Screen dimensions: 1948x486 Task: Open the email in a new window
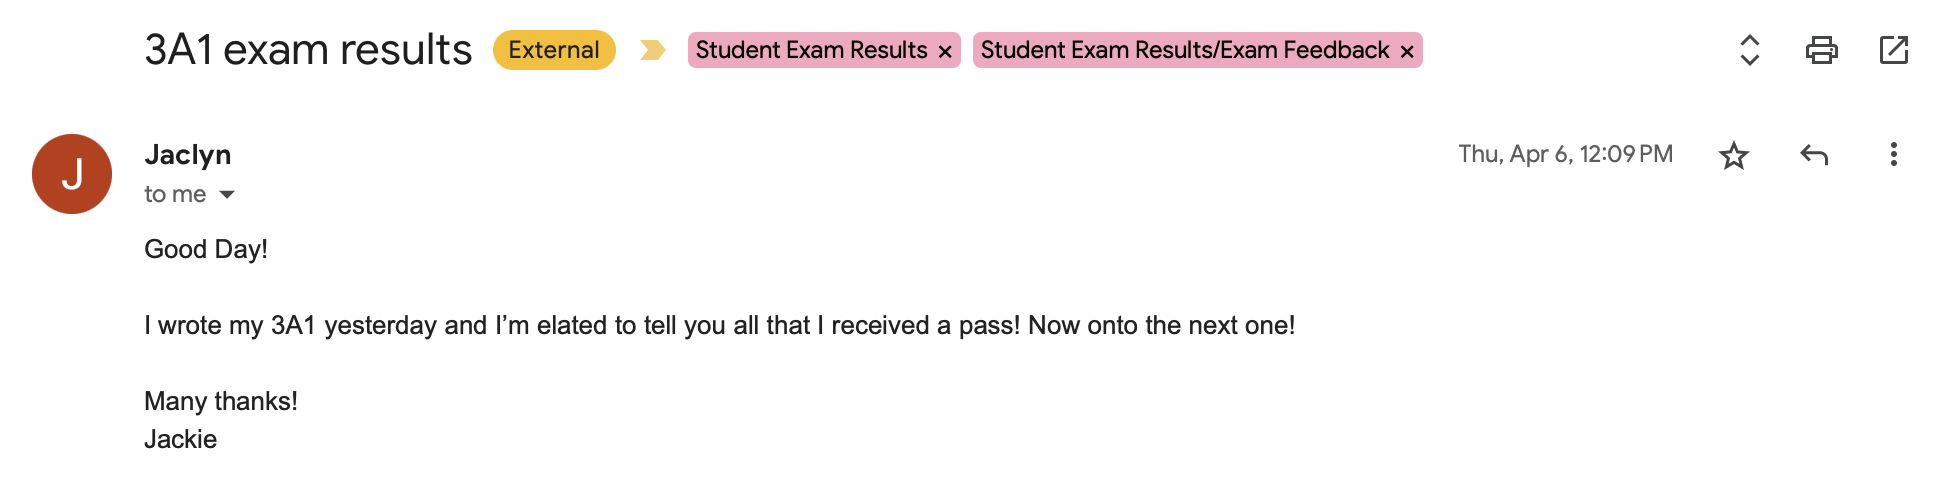pyautogui.click(x=1893, y=50)
